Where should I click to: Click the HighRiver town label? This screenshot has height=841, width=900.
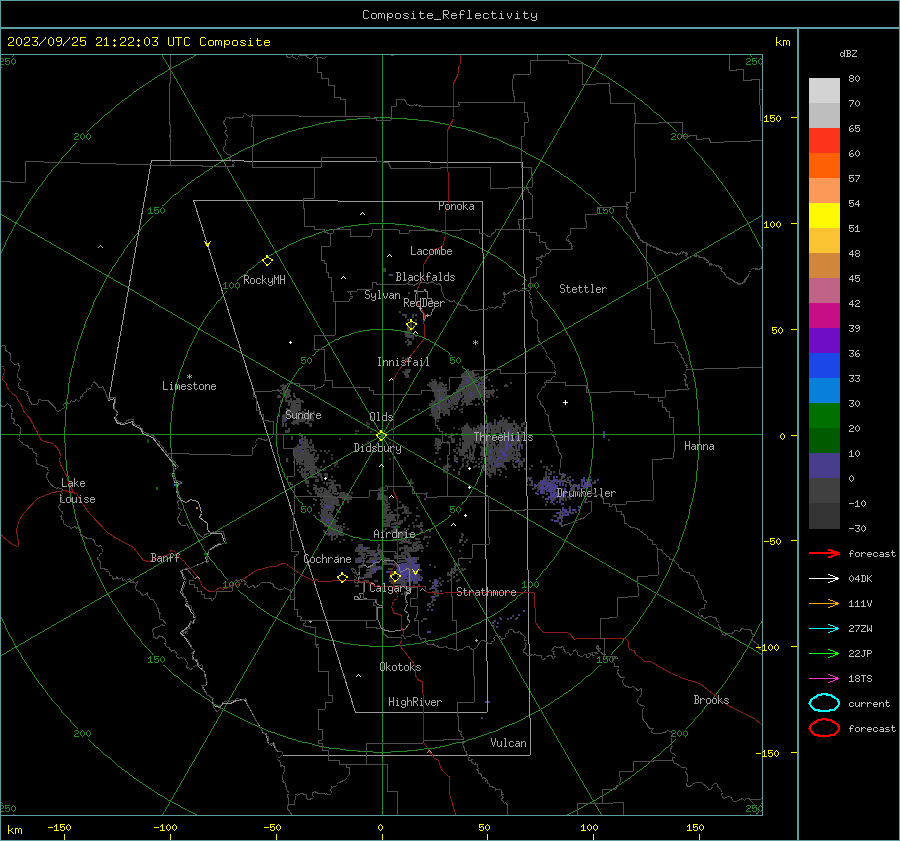[x=415, y=702]
